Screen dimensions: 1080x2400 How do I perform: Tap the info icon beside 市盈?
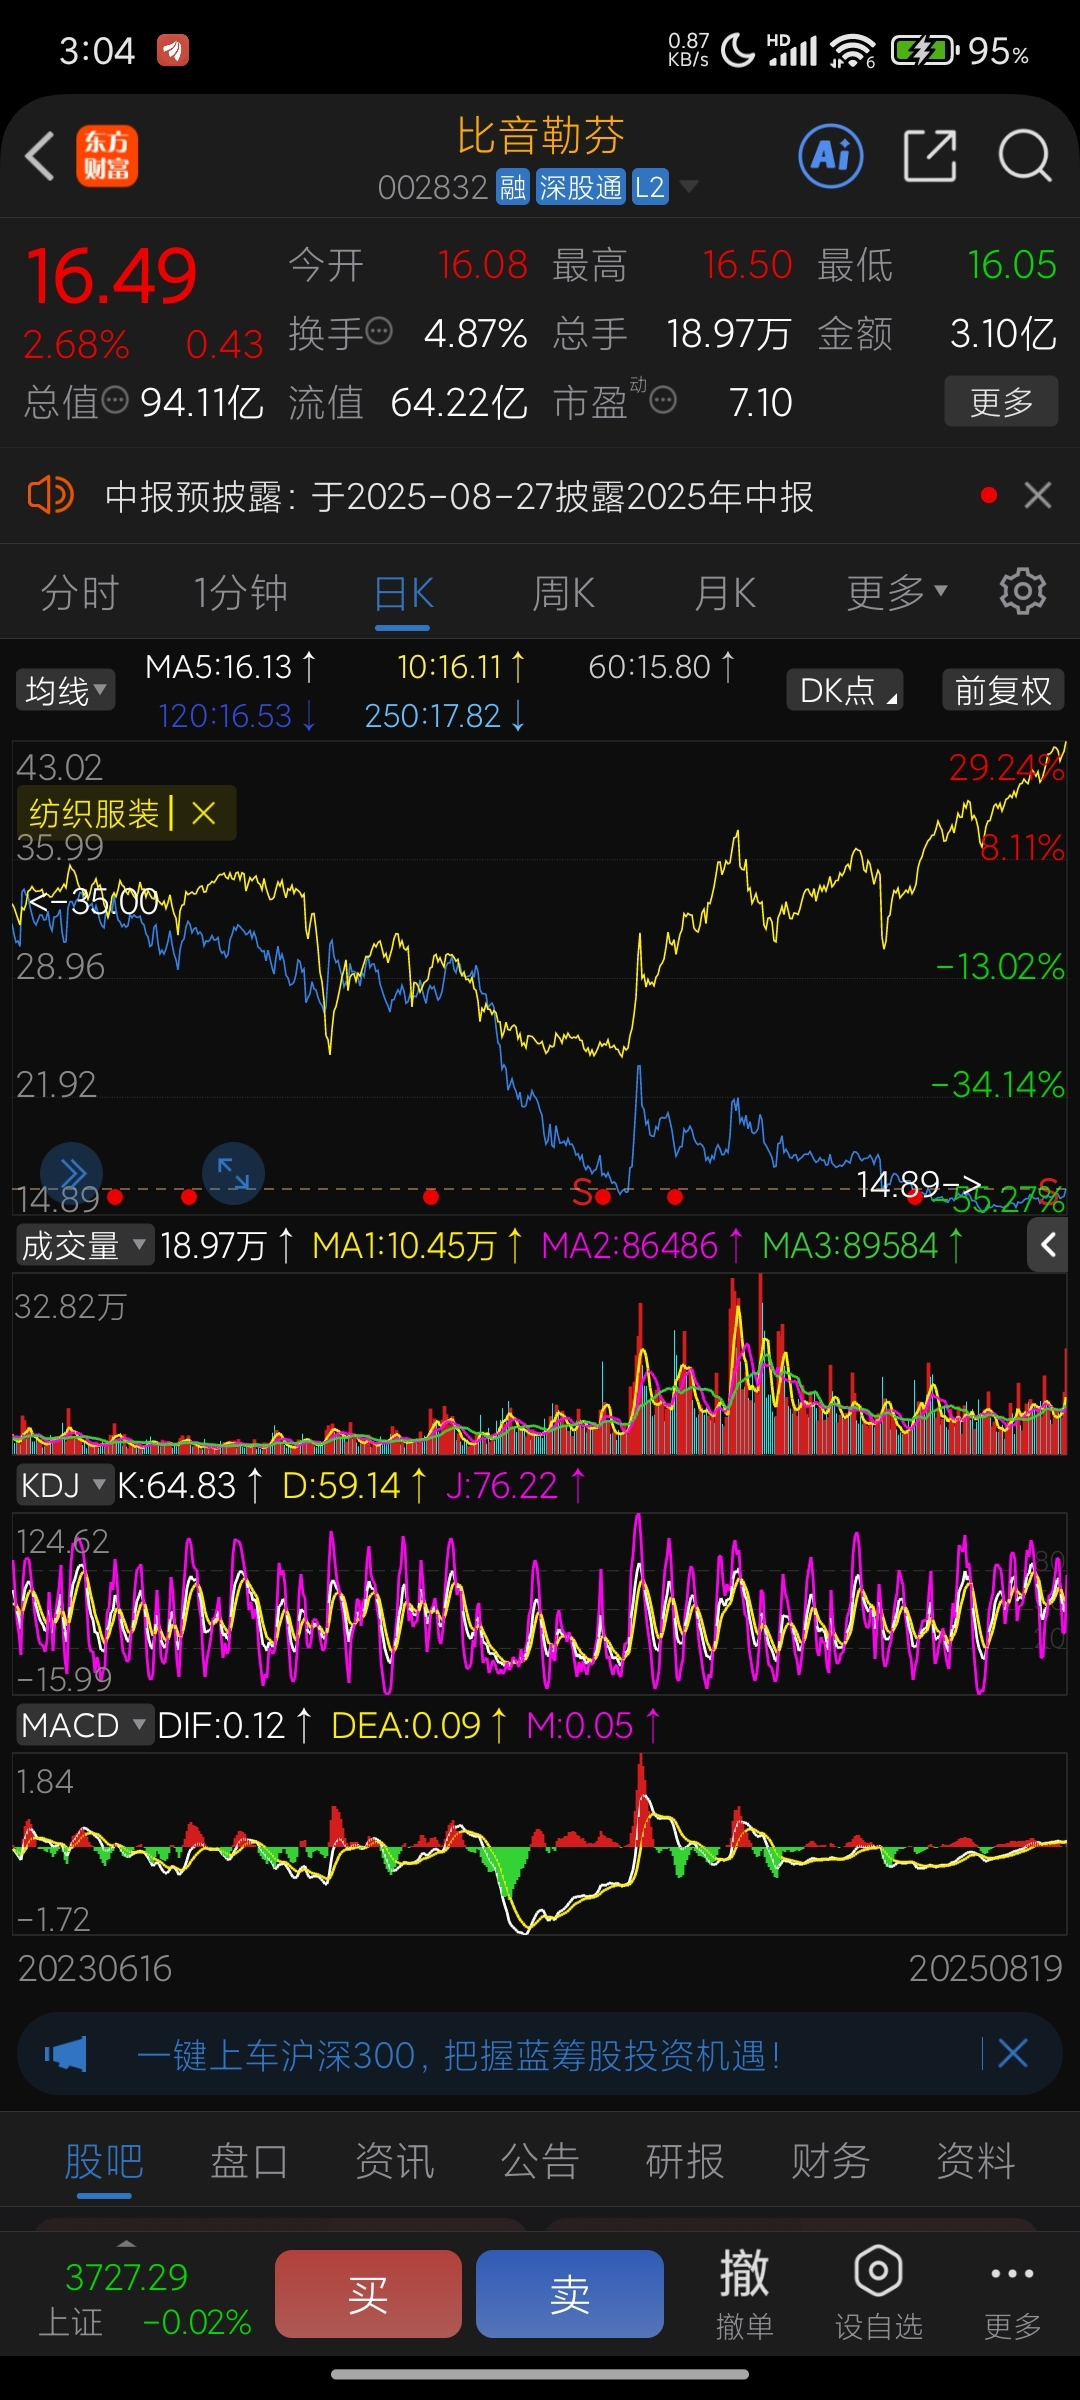click(663, 400)
